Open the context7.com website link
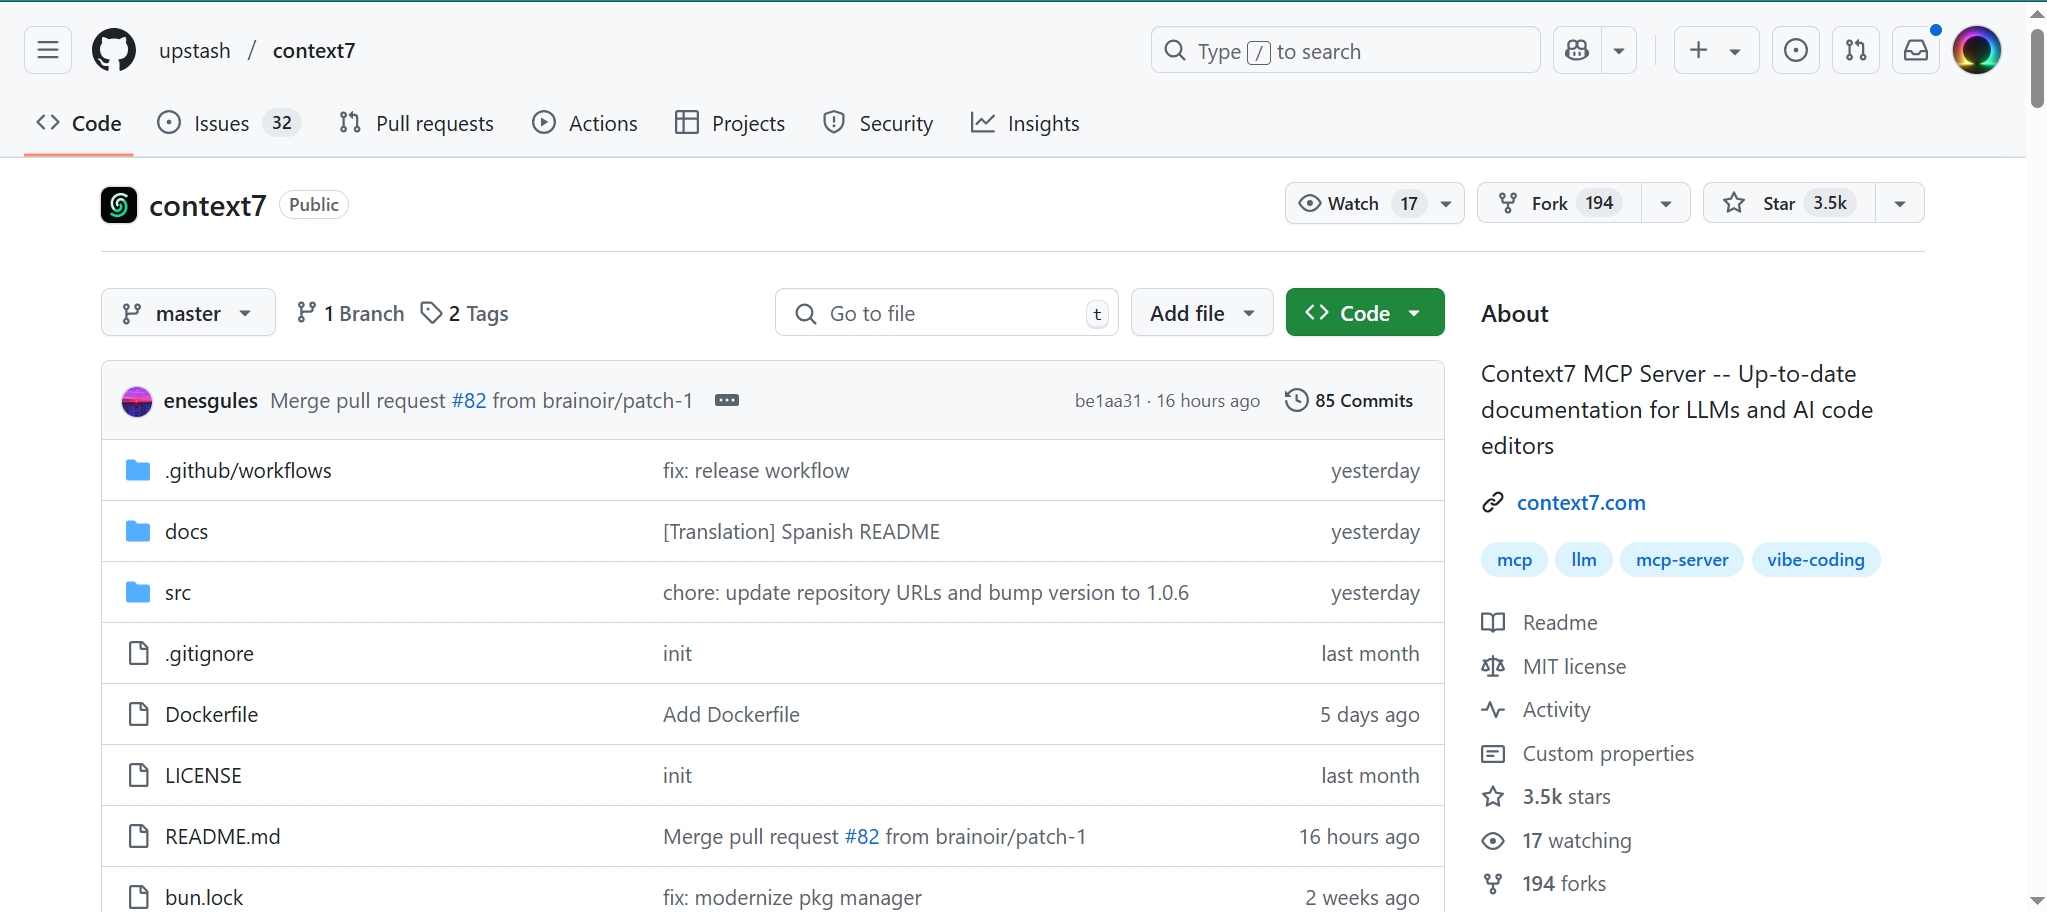Image resolution: width=2047 pixels, height=912 pixels. 1580,502
